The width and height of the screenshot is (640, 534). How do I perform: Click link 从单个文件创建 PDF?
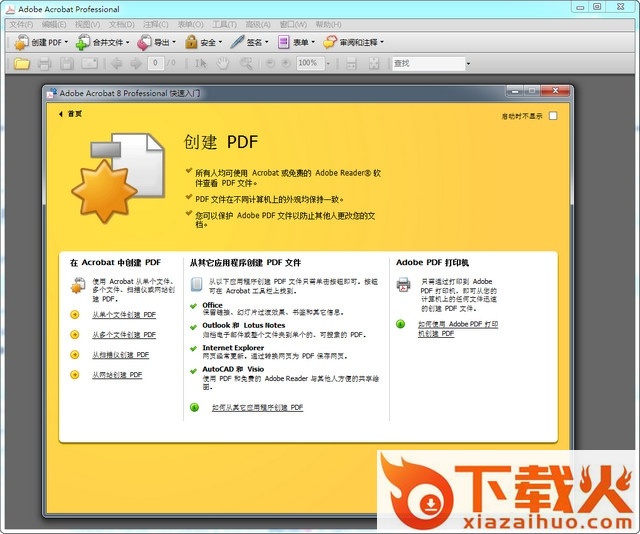tap(124, 315)
